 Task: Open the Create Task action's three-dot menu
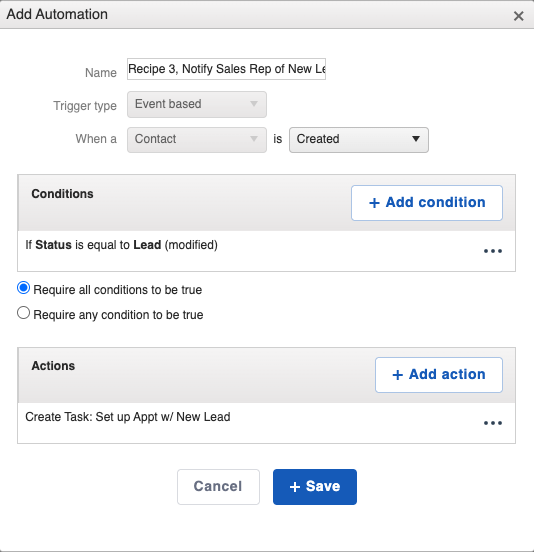tap(492, 423)
